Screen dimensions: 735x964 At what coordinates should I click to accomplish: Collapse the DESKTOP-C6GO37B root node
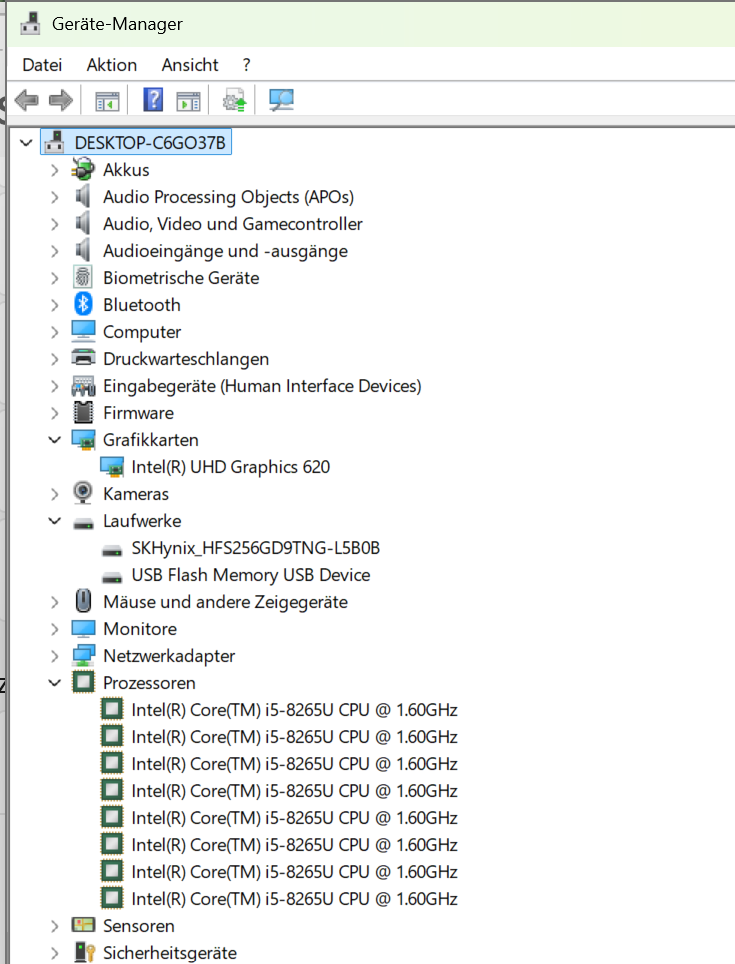(x=26, y=143)
